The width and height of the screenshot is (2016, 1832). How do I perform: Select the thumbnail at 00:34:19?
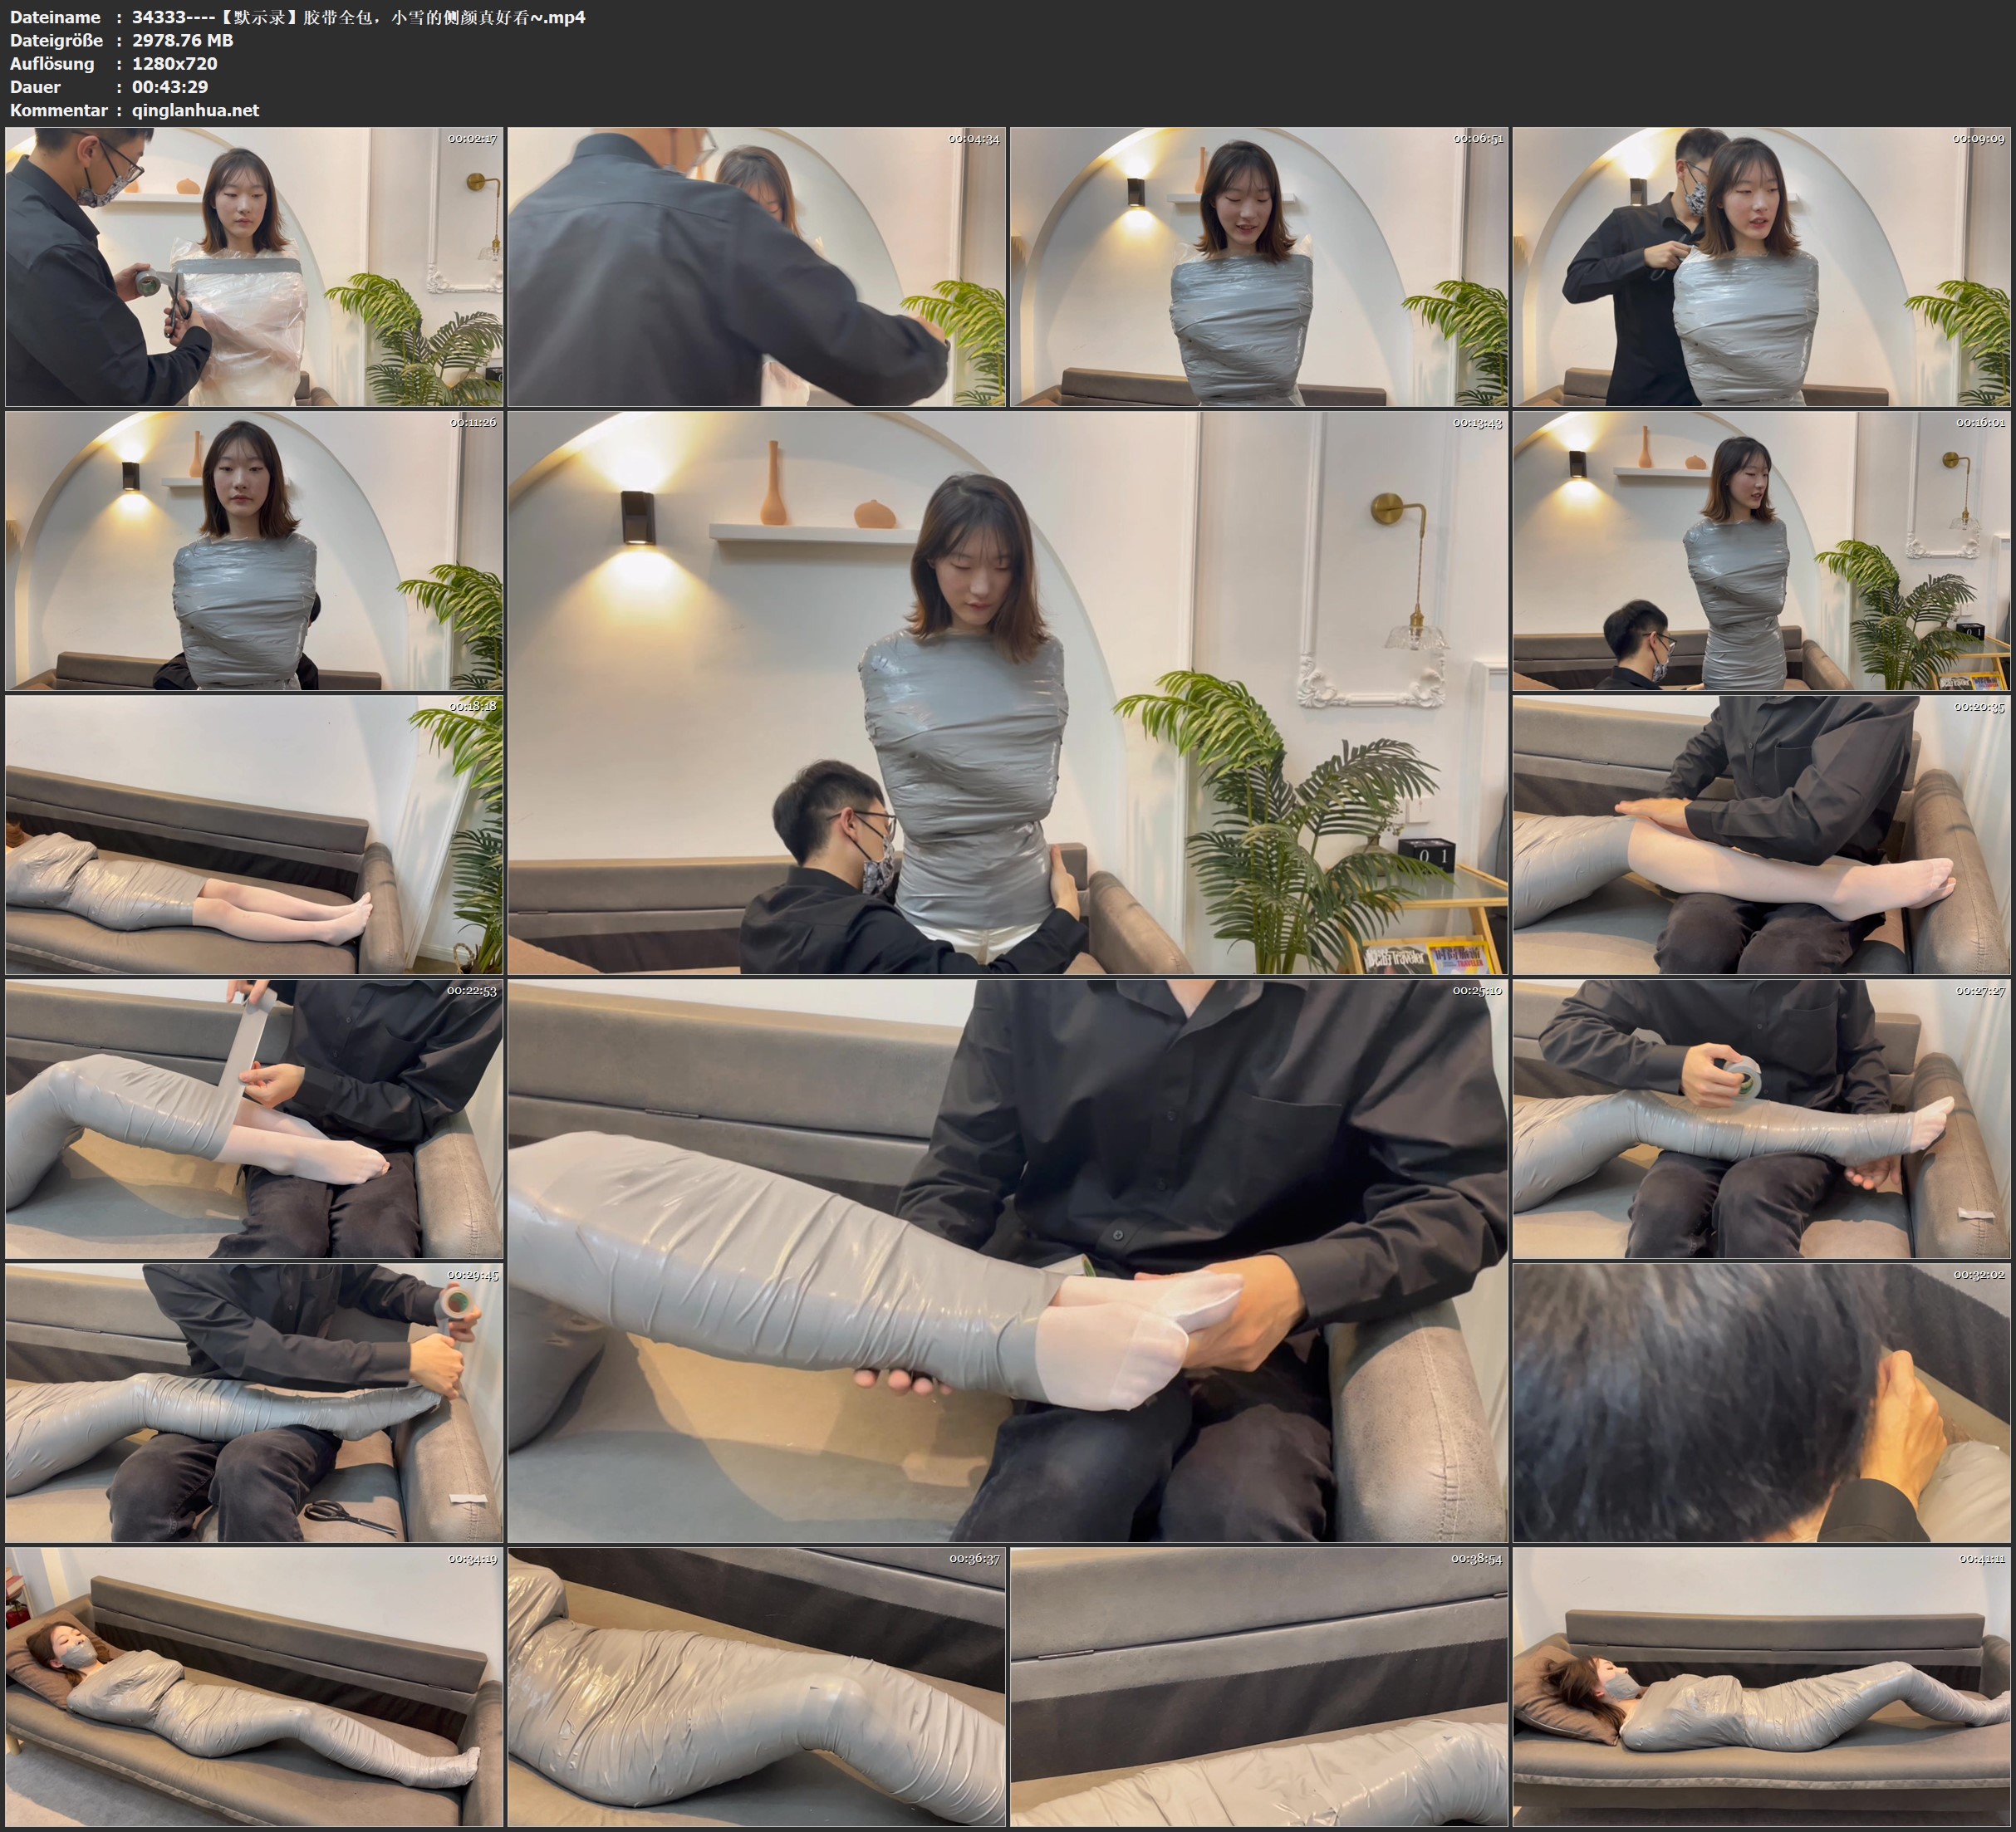click(254, 1686)
